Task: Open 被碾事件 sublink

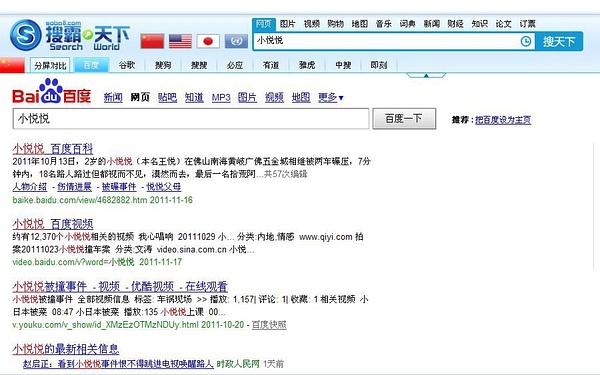Action: [119, 187]
